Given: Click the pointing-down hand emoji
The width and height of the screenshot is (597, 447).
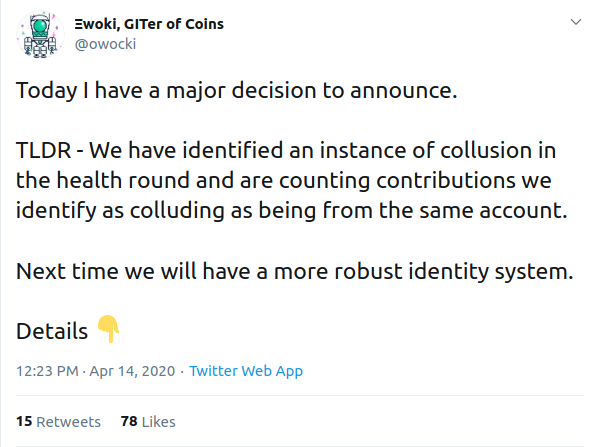Looking at the screenshot, I should [x=109, y=329].
